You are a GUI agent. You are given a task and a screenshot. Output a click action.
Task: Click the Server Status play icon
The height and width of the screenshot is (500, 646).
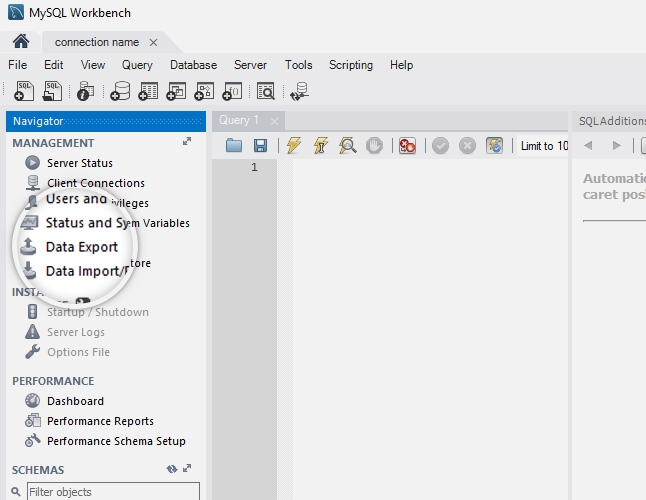pyautogui.click(x=32, y=163)
